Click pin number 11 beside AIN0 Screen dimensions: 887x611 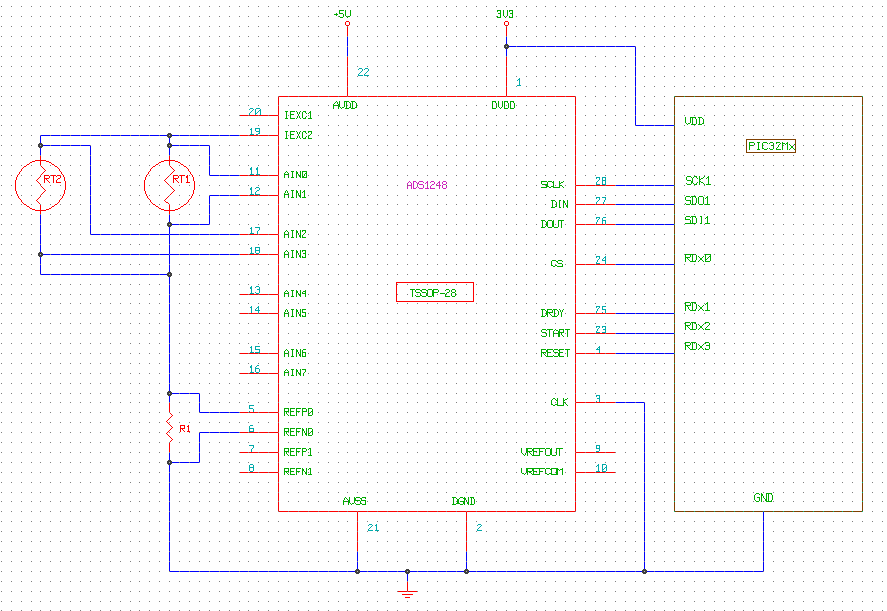255,171
